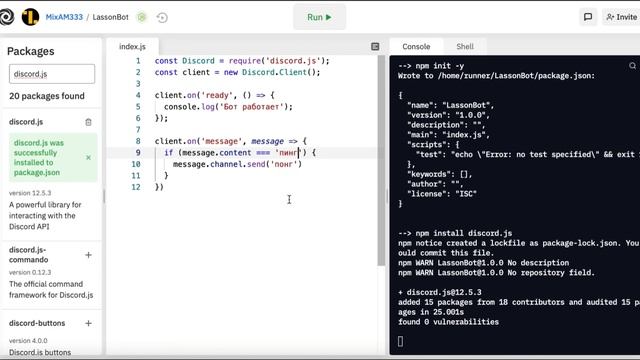The image size is (640, 360).
Task: Click 'version 0.12.3' label
Action: (x=30, y=272)
